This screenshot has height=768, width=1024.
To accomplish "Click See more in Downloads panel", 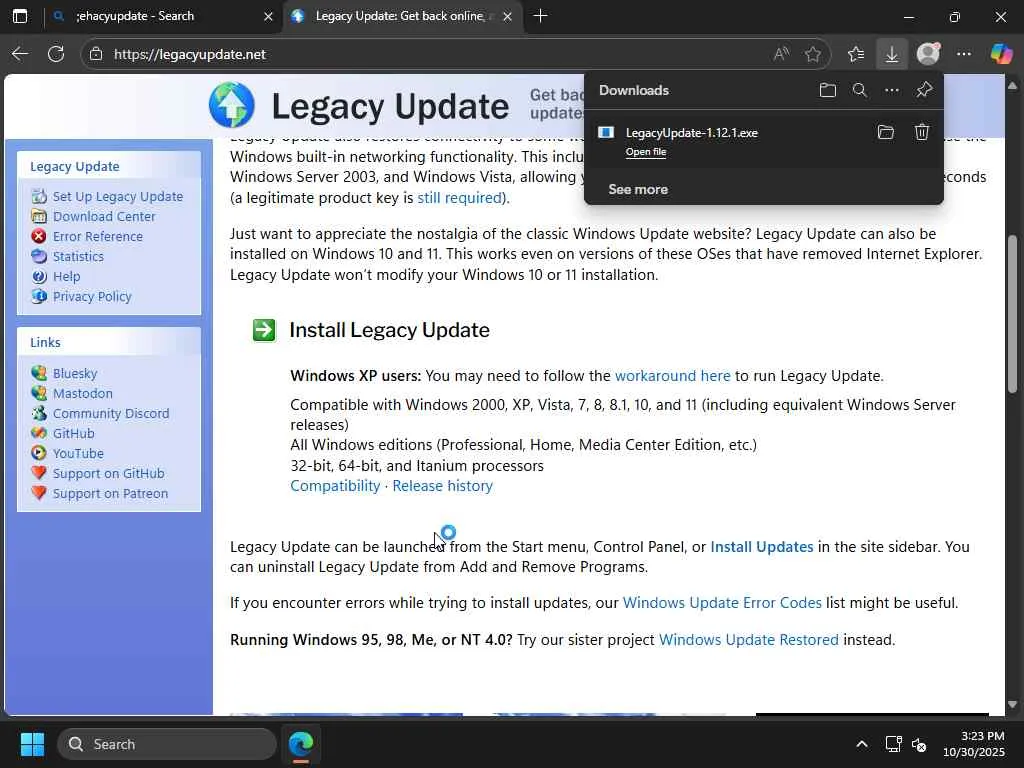I will tap(638, 189).
